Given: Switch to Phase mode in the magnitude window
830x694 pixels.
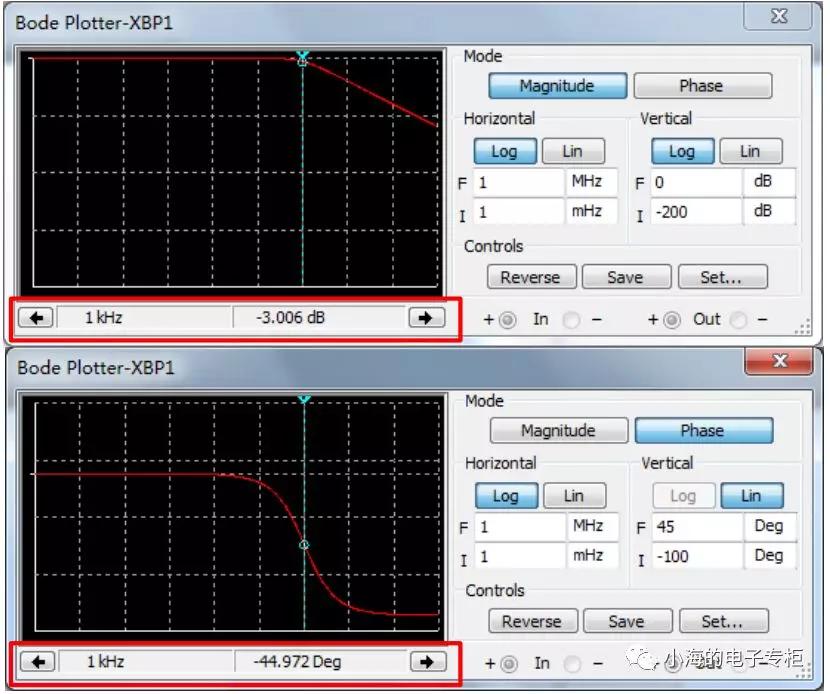Looking at the screenshot, I should coord(702,86).
